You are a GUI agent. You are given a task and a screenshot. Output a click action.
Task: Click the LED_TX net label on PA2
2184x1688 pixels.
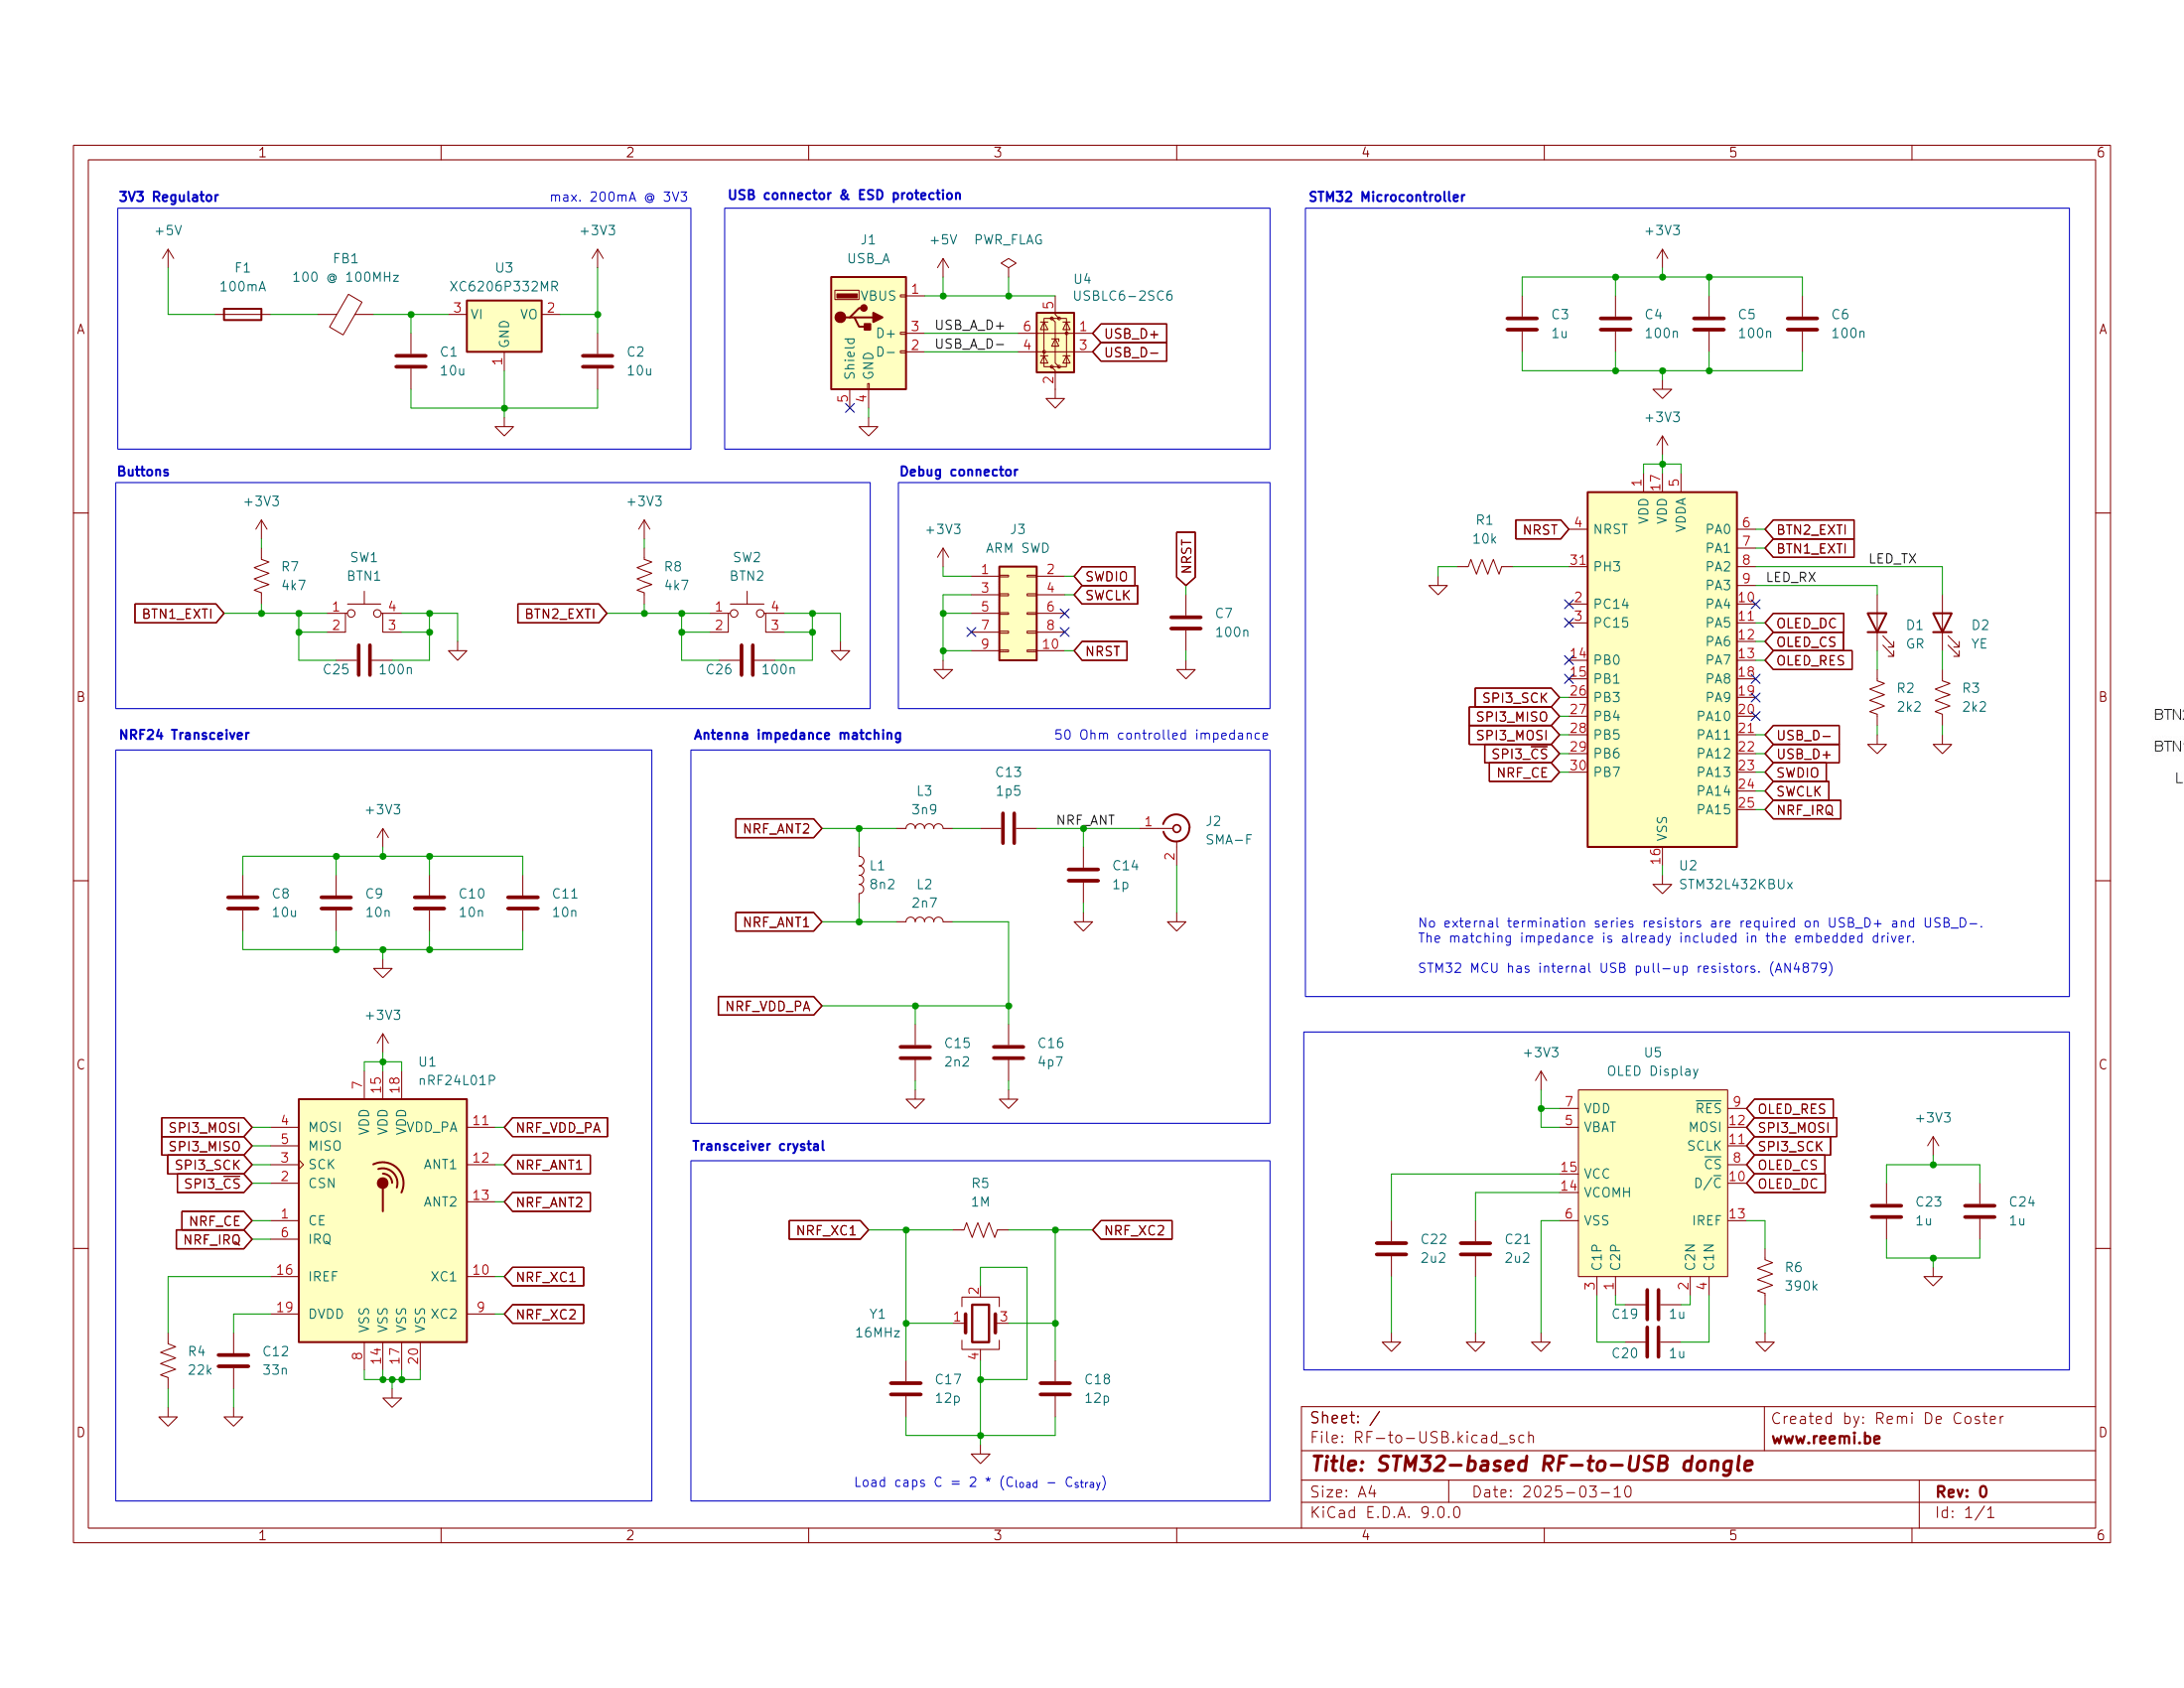[x=1893, y=559]
